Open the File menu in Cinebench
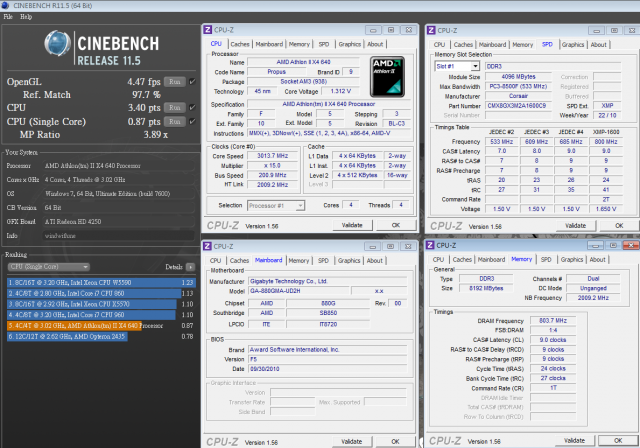The width and height of the screenshot is (640, 448). (x=8, y=17)
